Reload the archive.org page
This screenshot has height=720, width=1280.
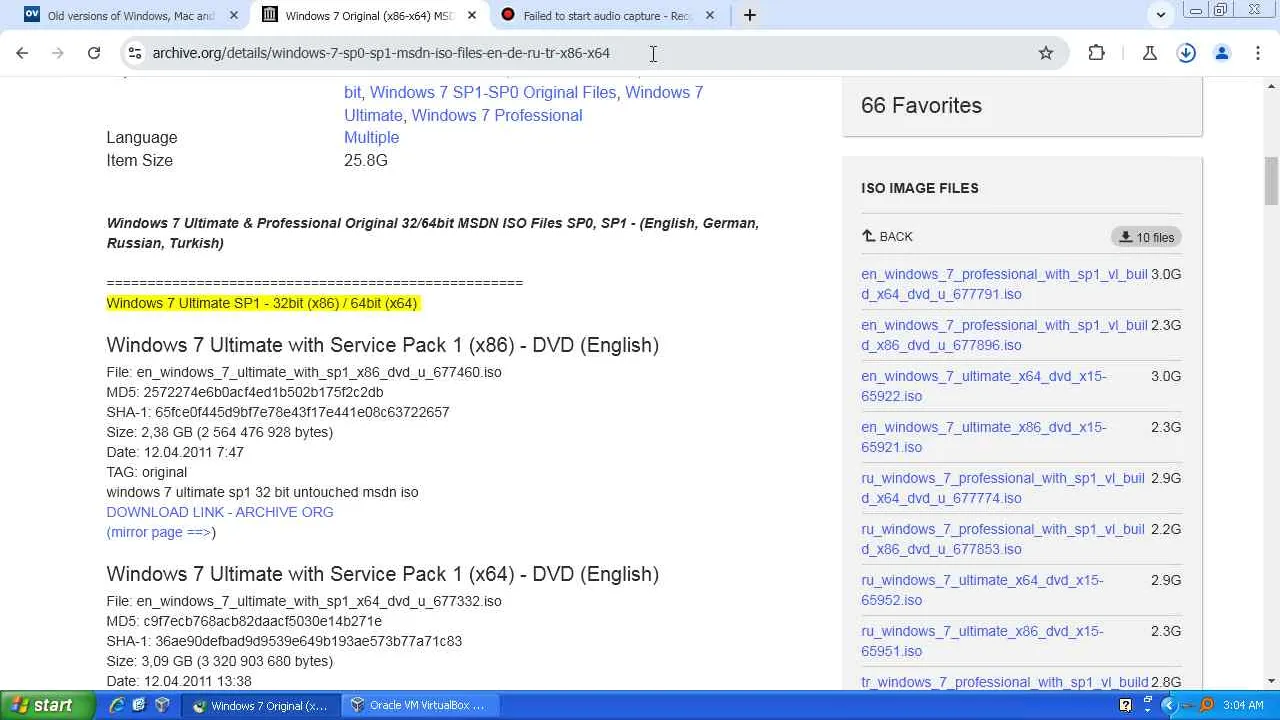pyautogui.click(x=94, y=53)
